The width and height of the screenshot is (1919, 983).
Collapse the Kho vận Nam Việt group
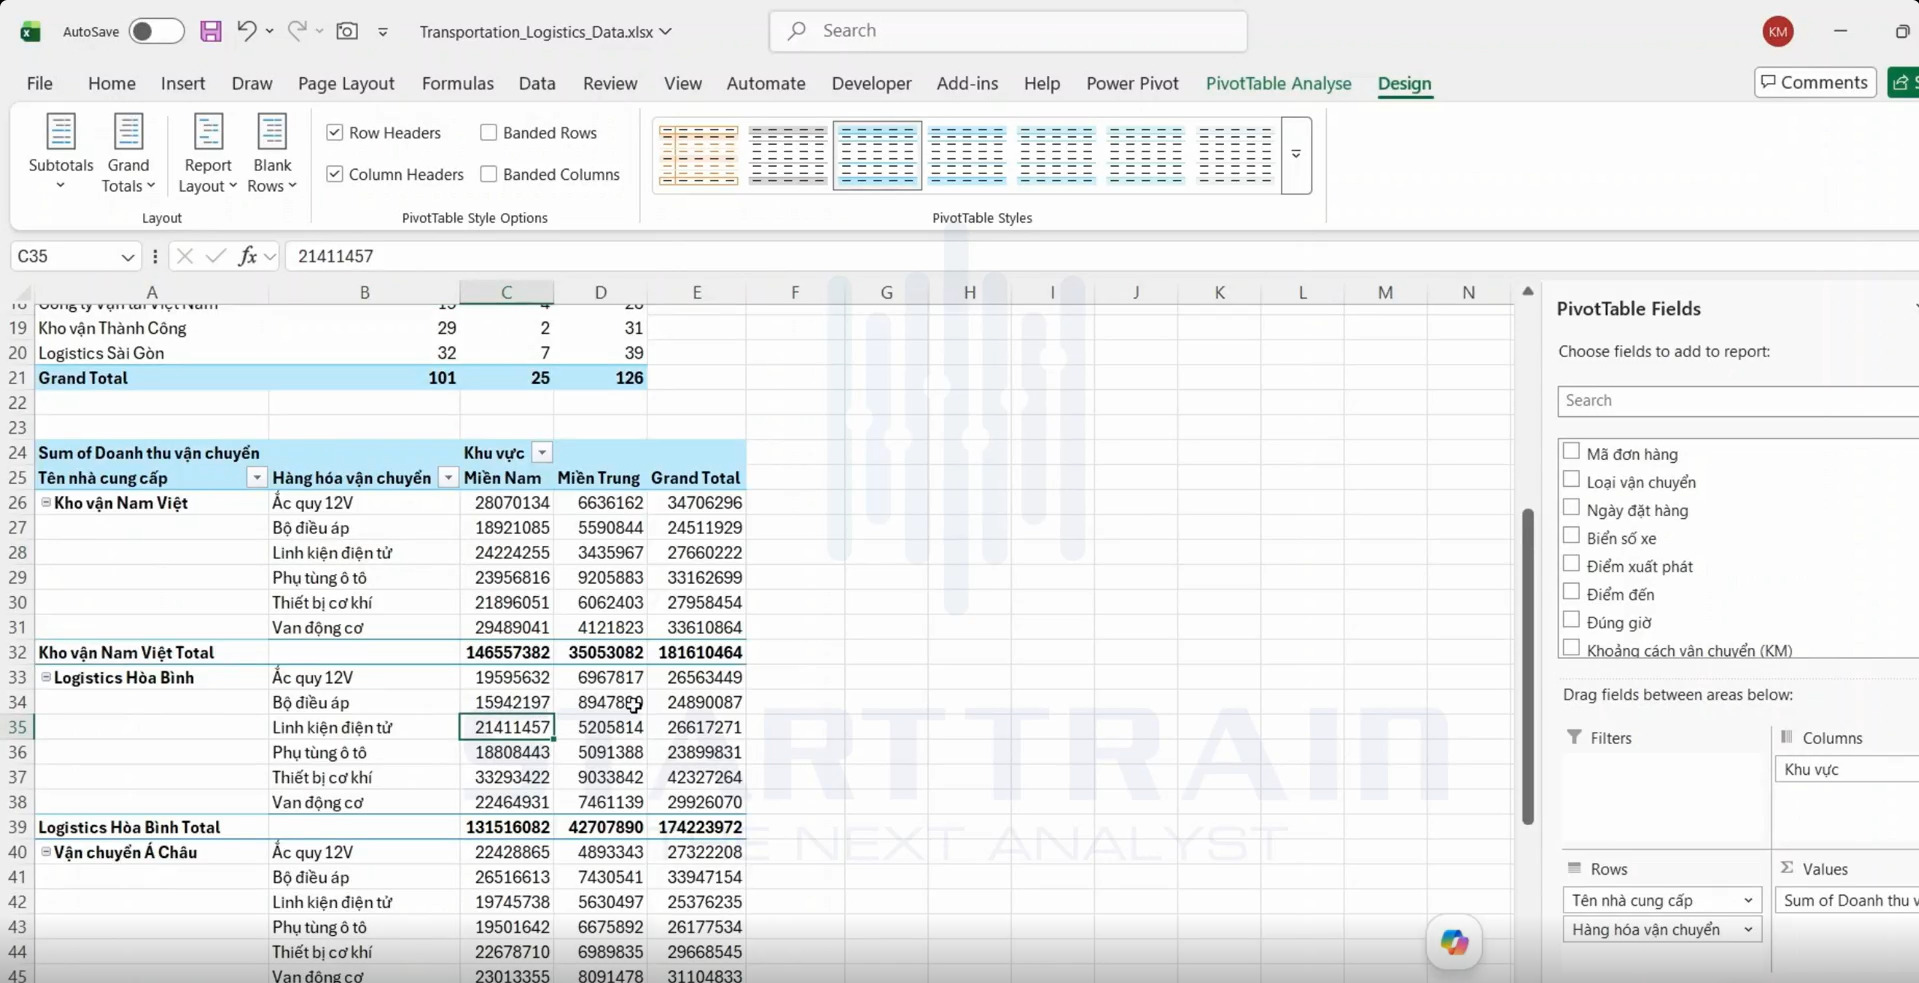(x=46, y=502)
